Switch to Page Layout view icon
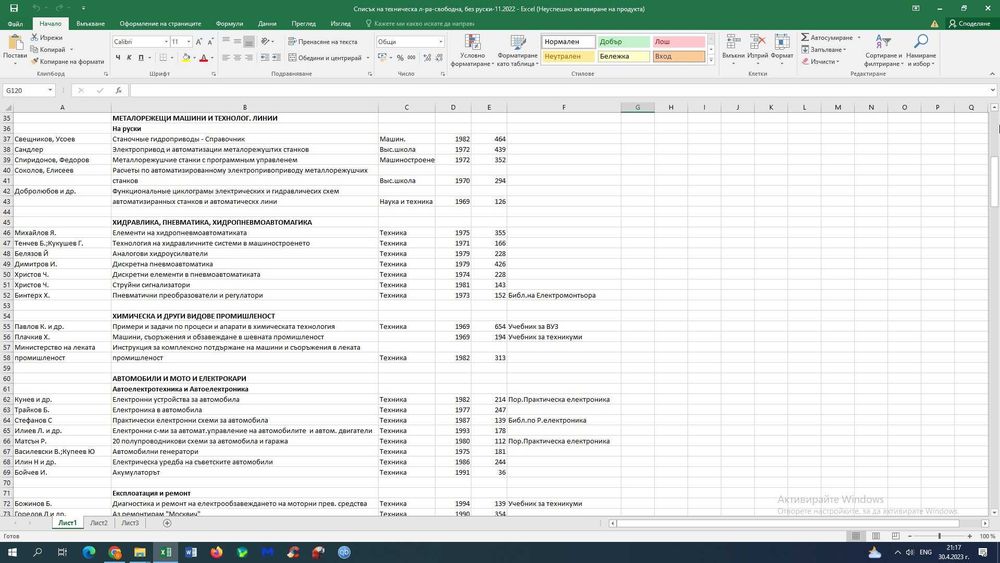 coord(876,536)
